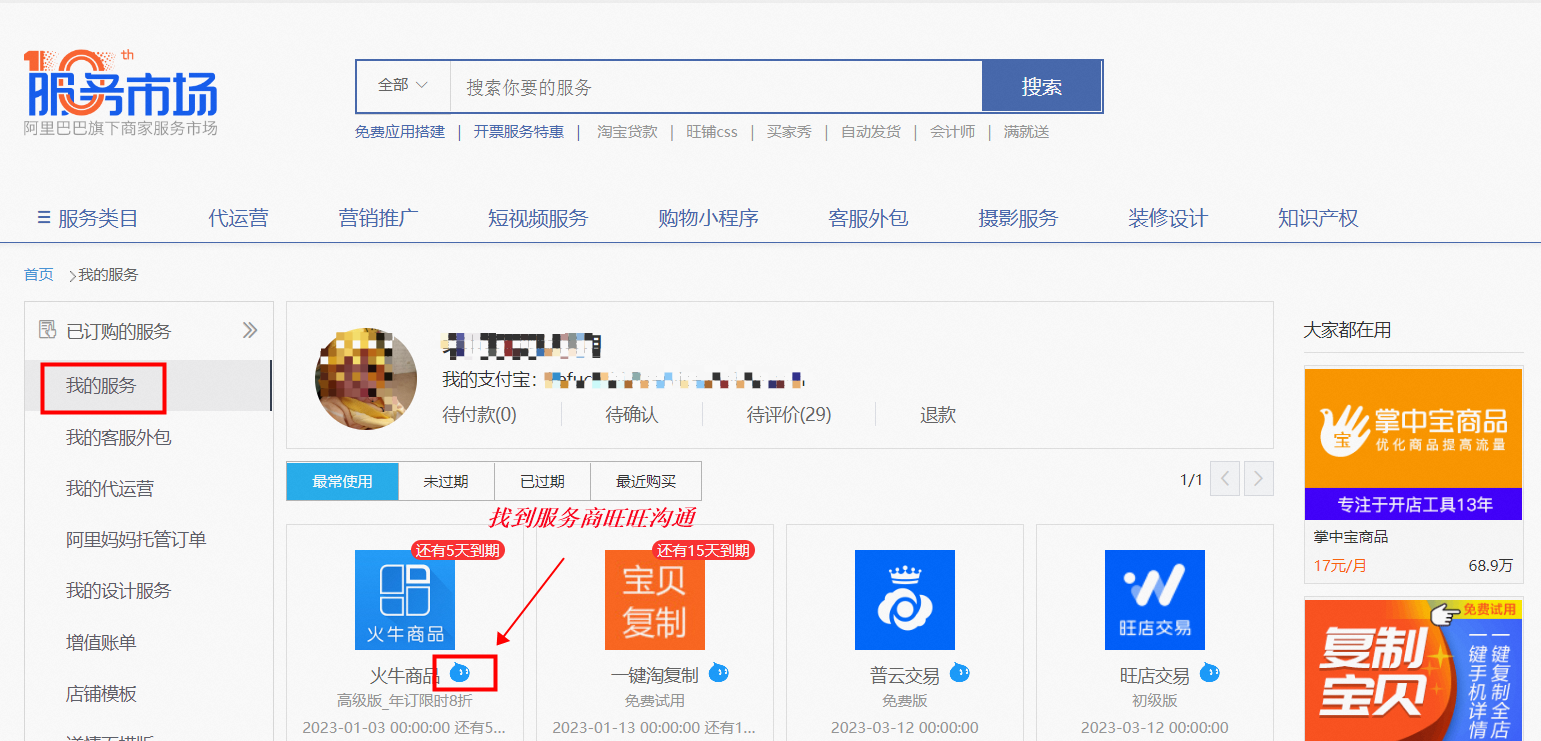Open Wangwang chat for 一键淘复制
The image size is (1541, 741).
coord(719,672)
